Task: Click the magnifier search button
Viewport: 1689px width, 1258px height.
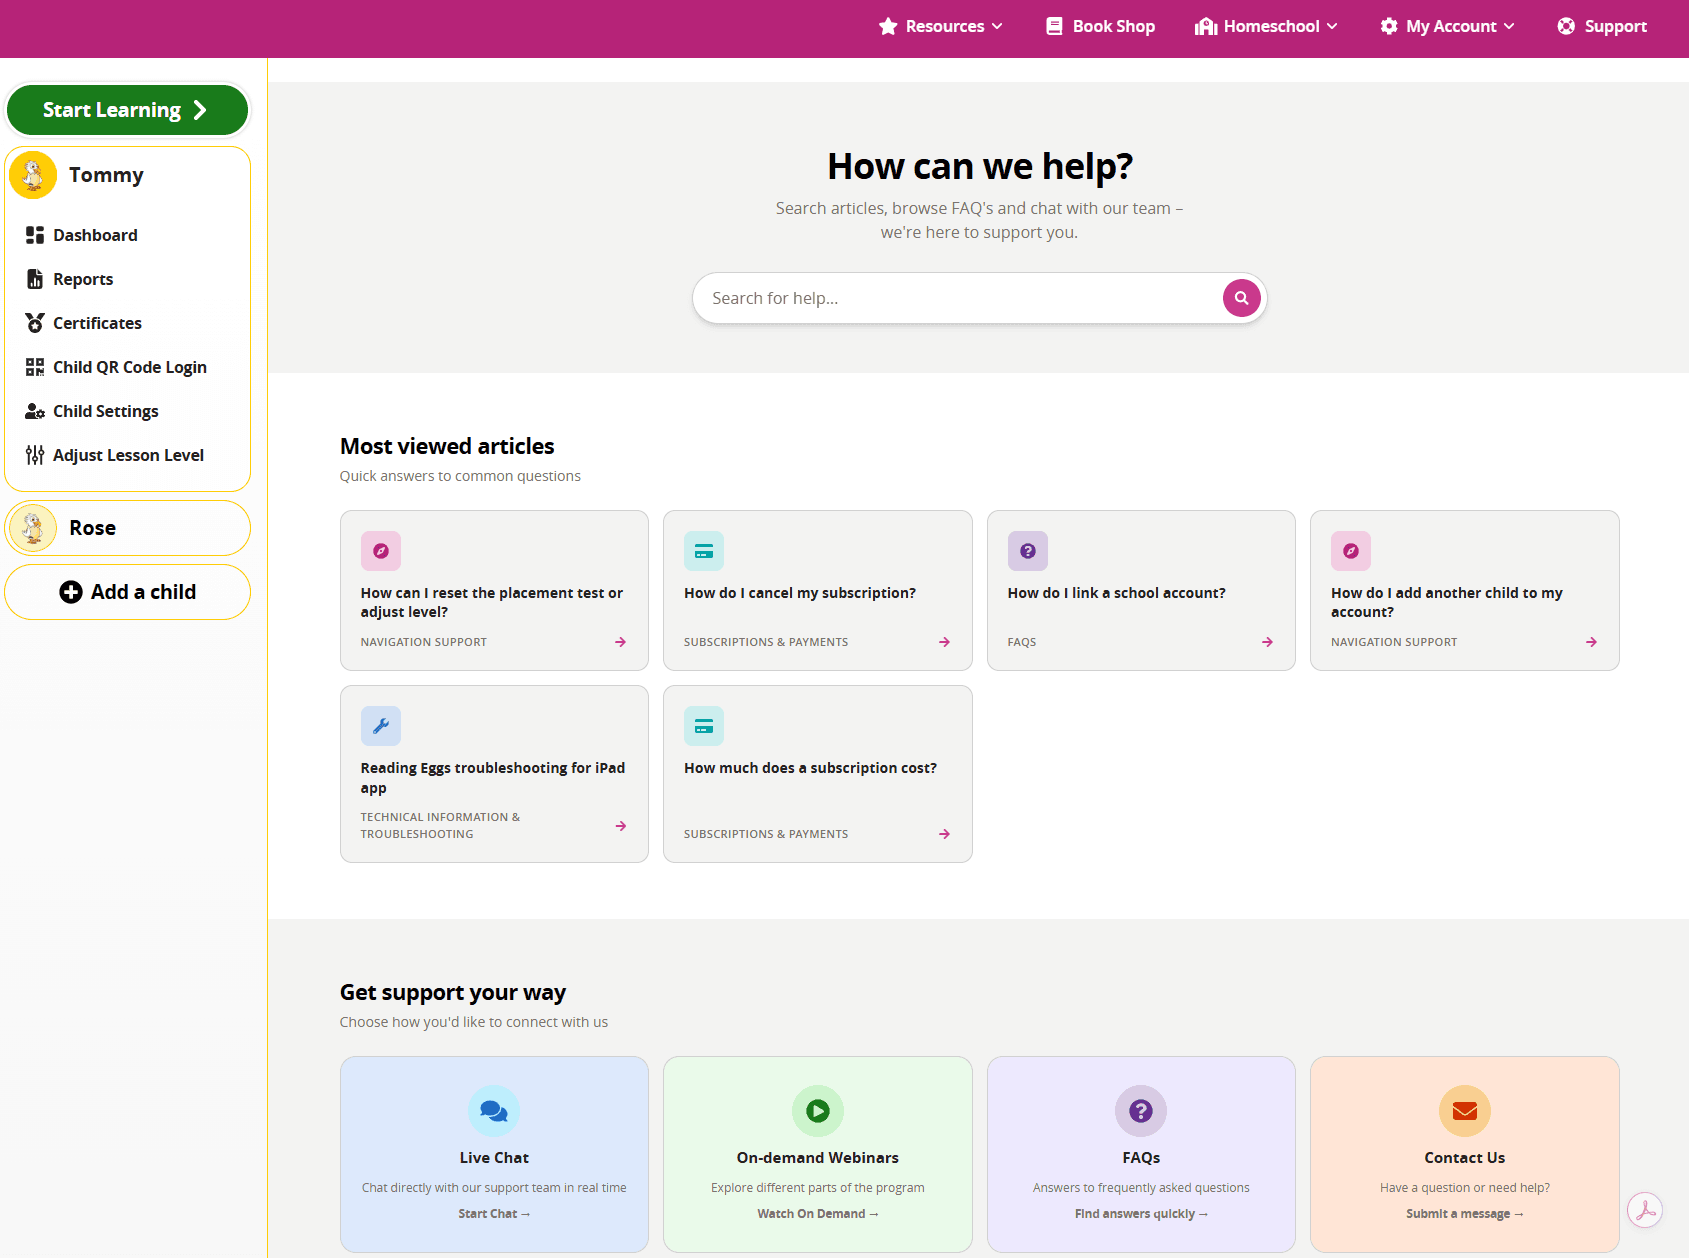Action: pos(1241,298)
